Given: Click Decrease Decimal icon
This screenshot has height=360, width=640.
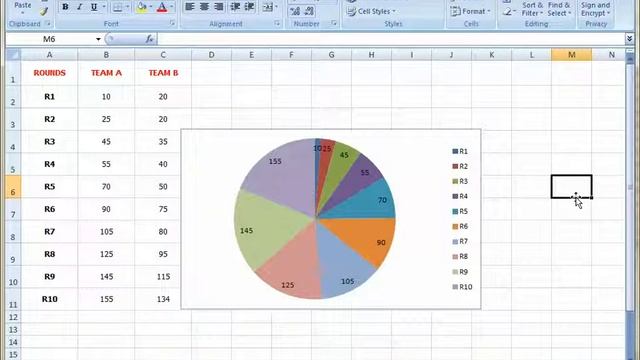Looking at the screenshot, I should [x=309, y=11].
